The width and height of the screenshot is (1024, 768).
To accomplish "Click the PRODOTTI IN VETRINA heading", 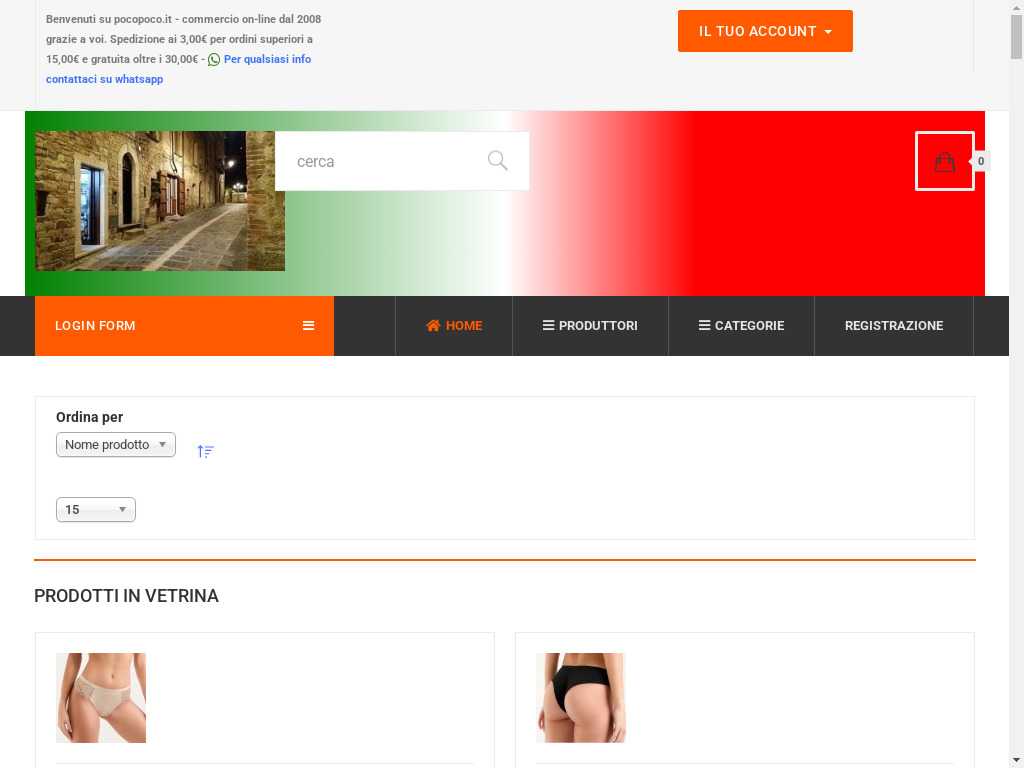I will click(x=126, y=596).
